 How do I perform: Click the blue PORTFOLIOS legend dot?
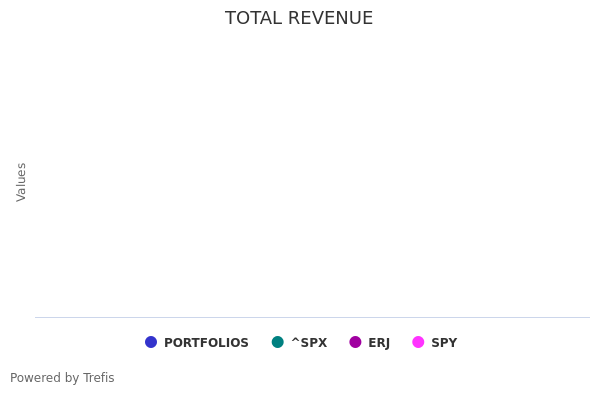[151, 342]
